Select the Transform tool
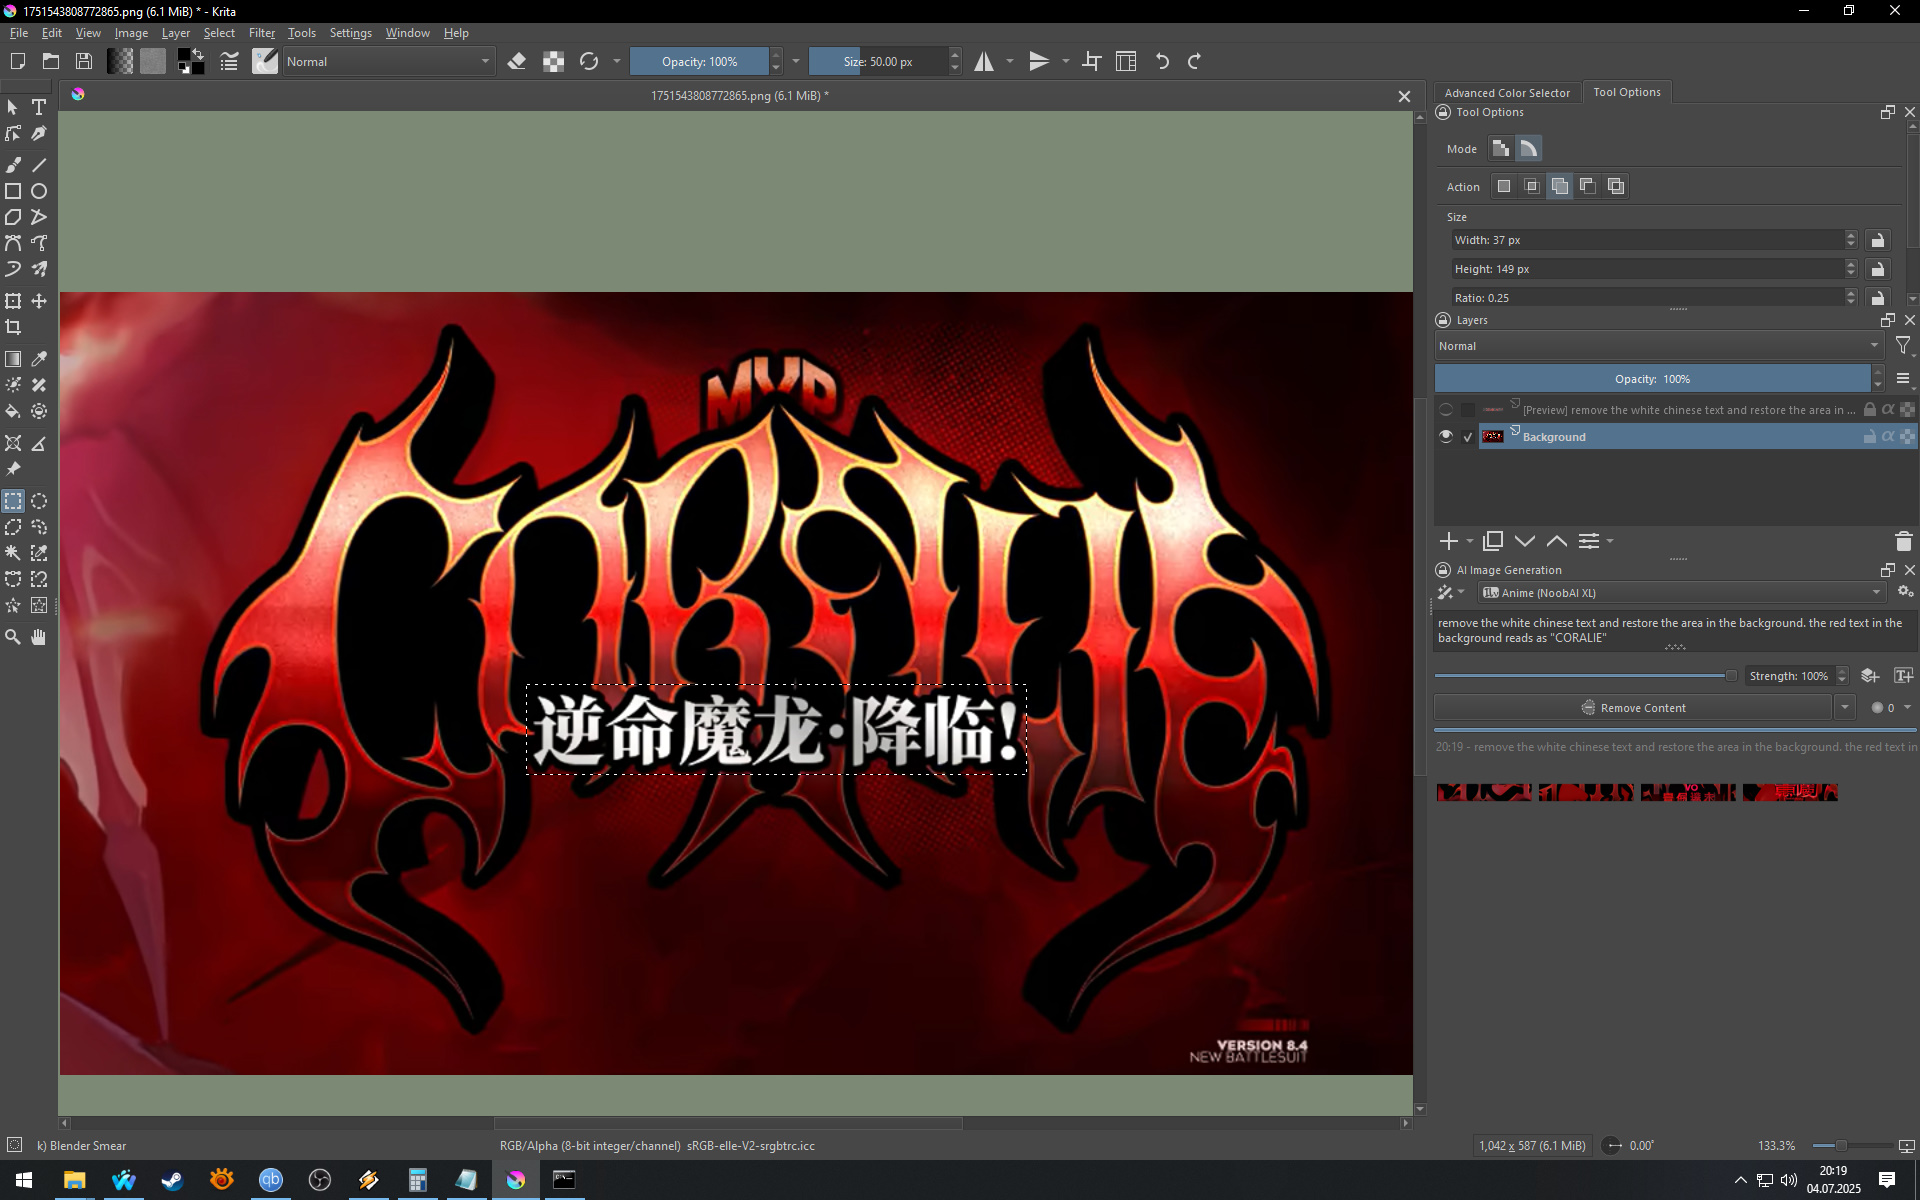 point(13,301)
